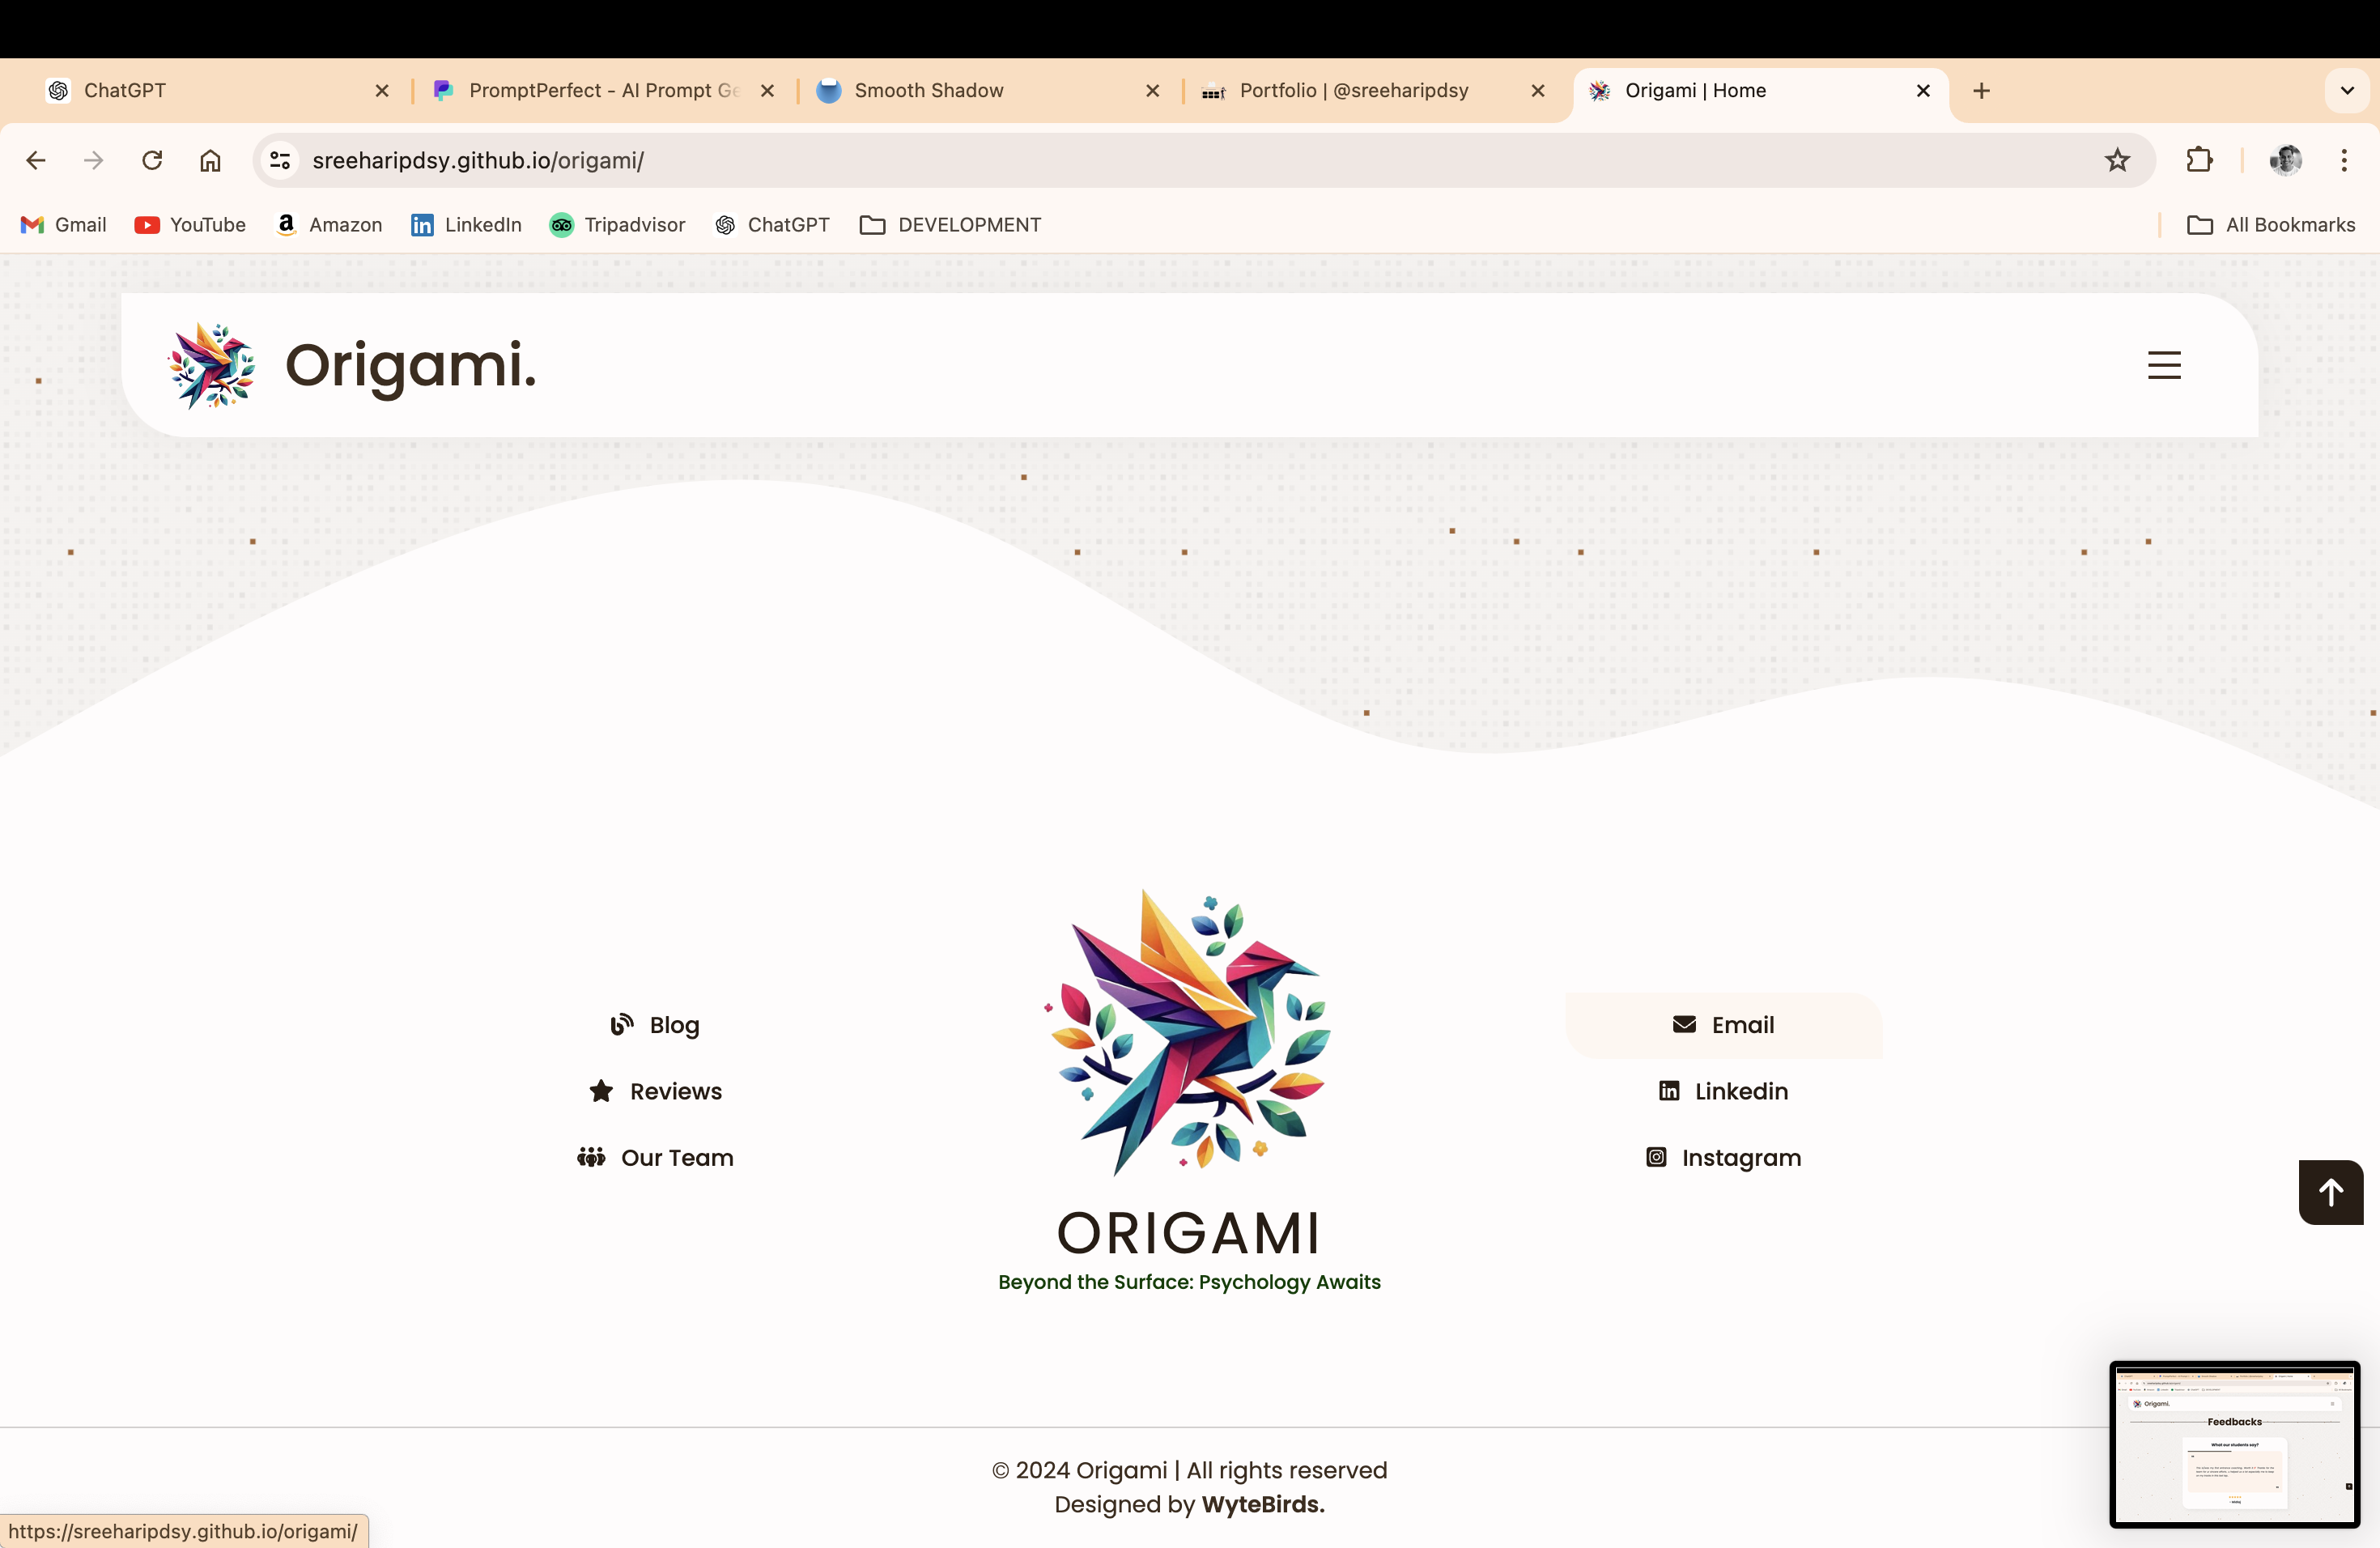Reload the page
Viewport: 2380px width, 1548px height.
[x=152, y=160]
